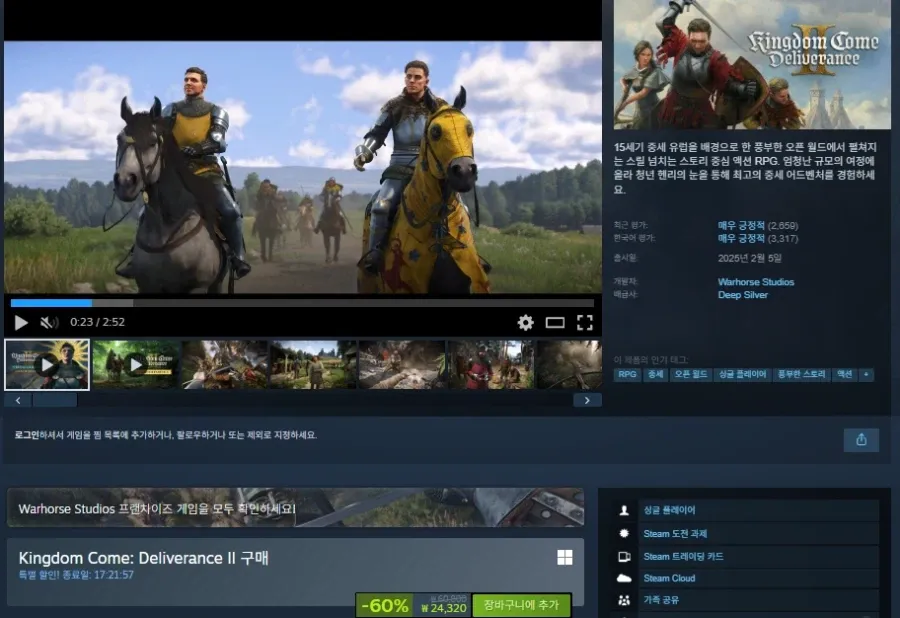Play the trailer video
The width and height of the screenshot is (900, 618).
(21, 322)
